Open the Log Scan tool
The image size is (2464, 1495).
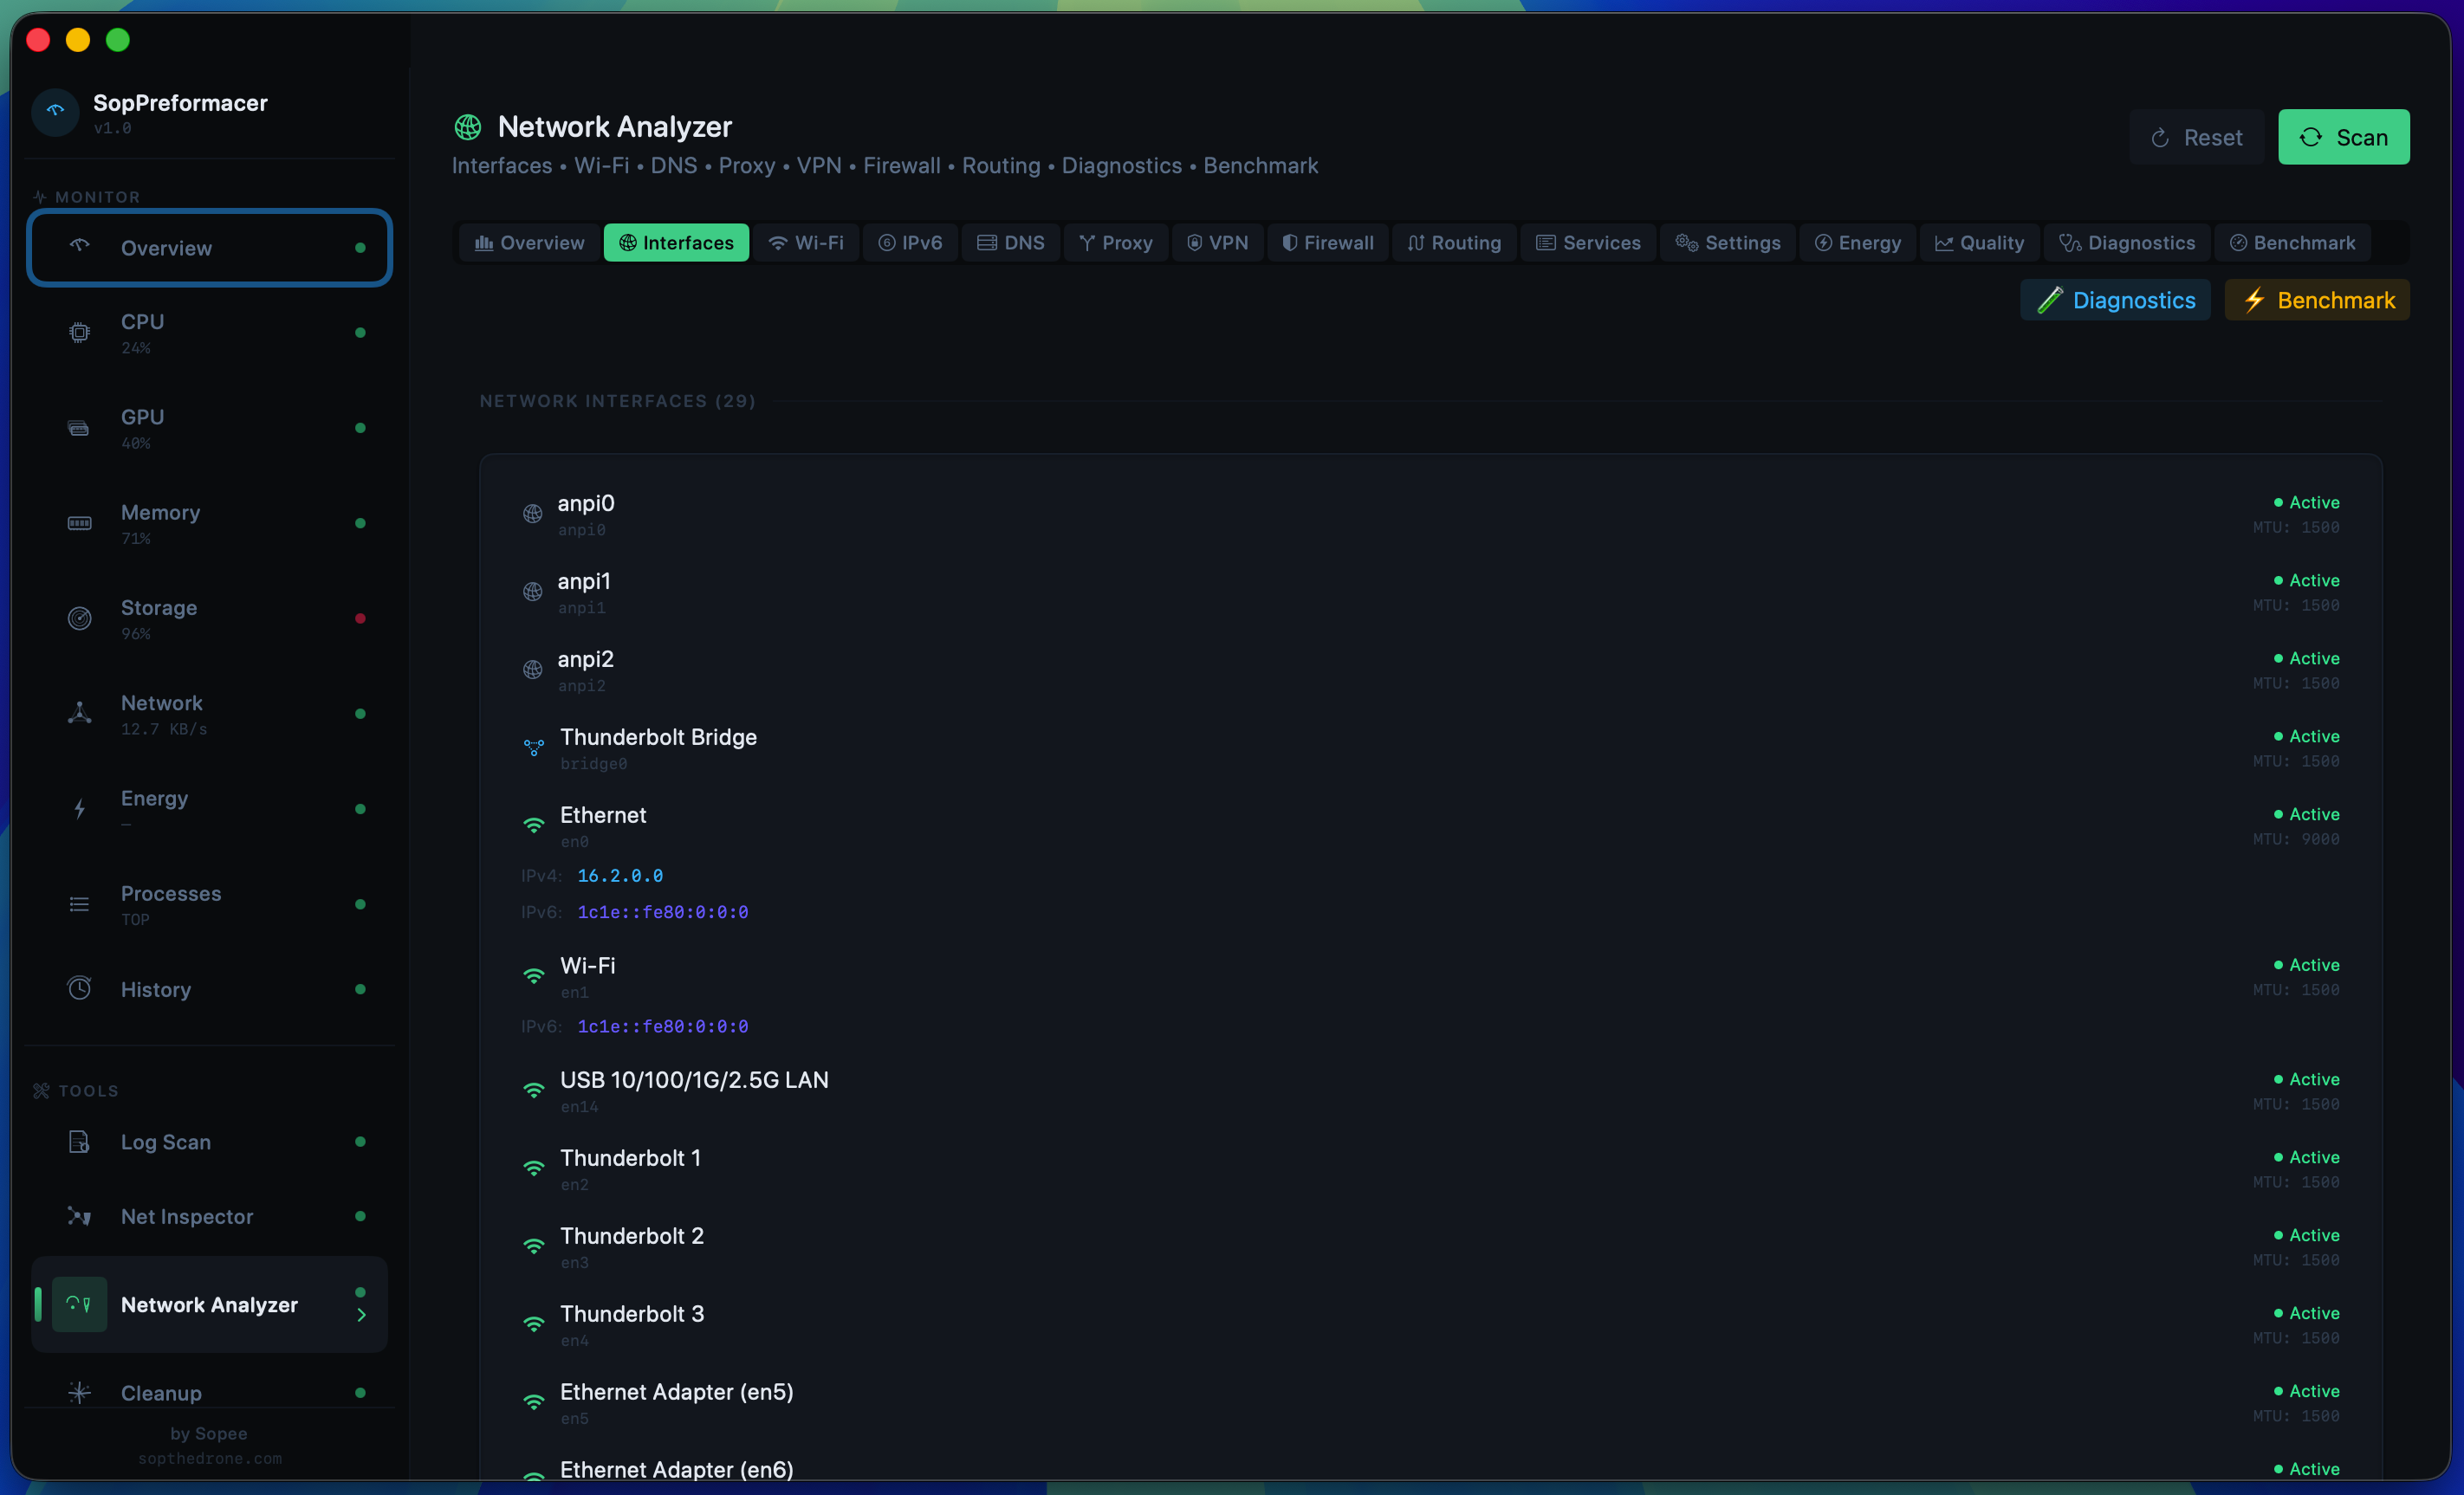point(208,1141)
